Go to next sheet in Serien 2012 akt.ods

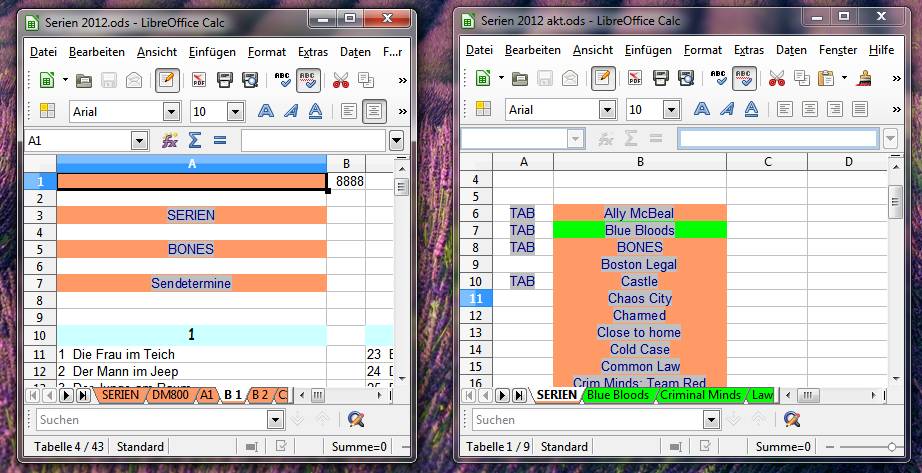[x=502, y=395]
